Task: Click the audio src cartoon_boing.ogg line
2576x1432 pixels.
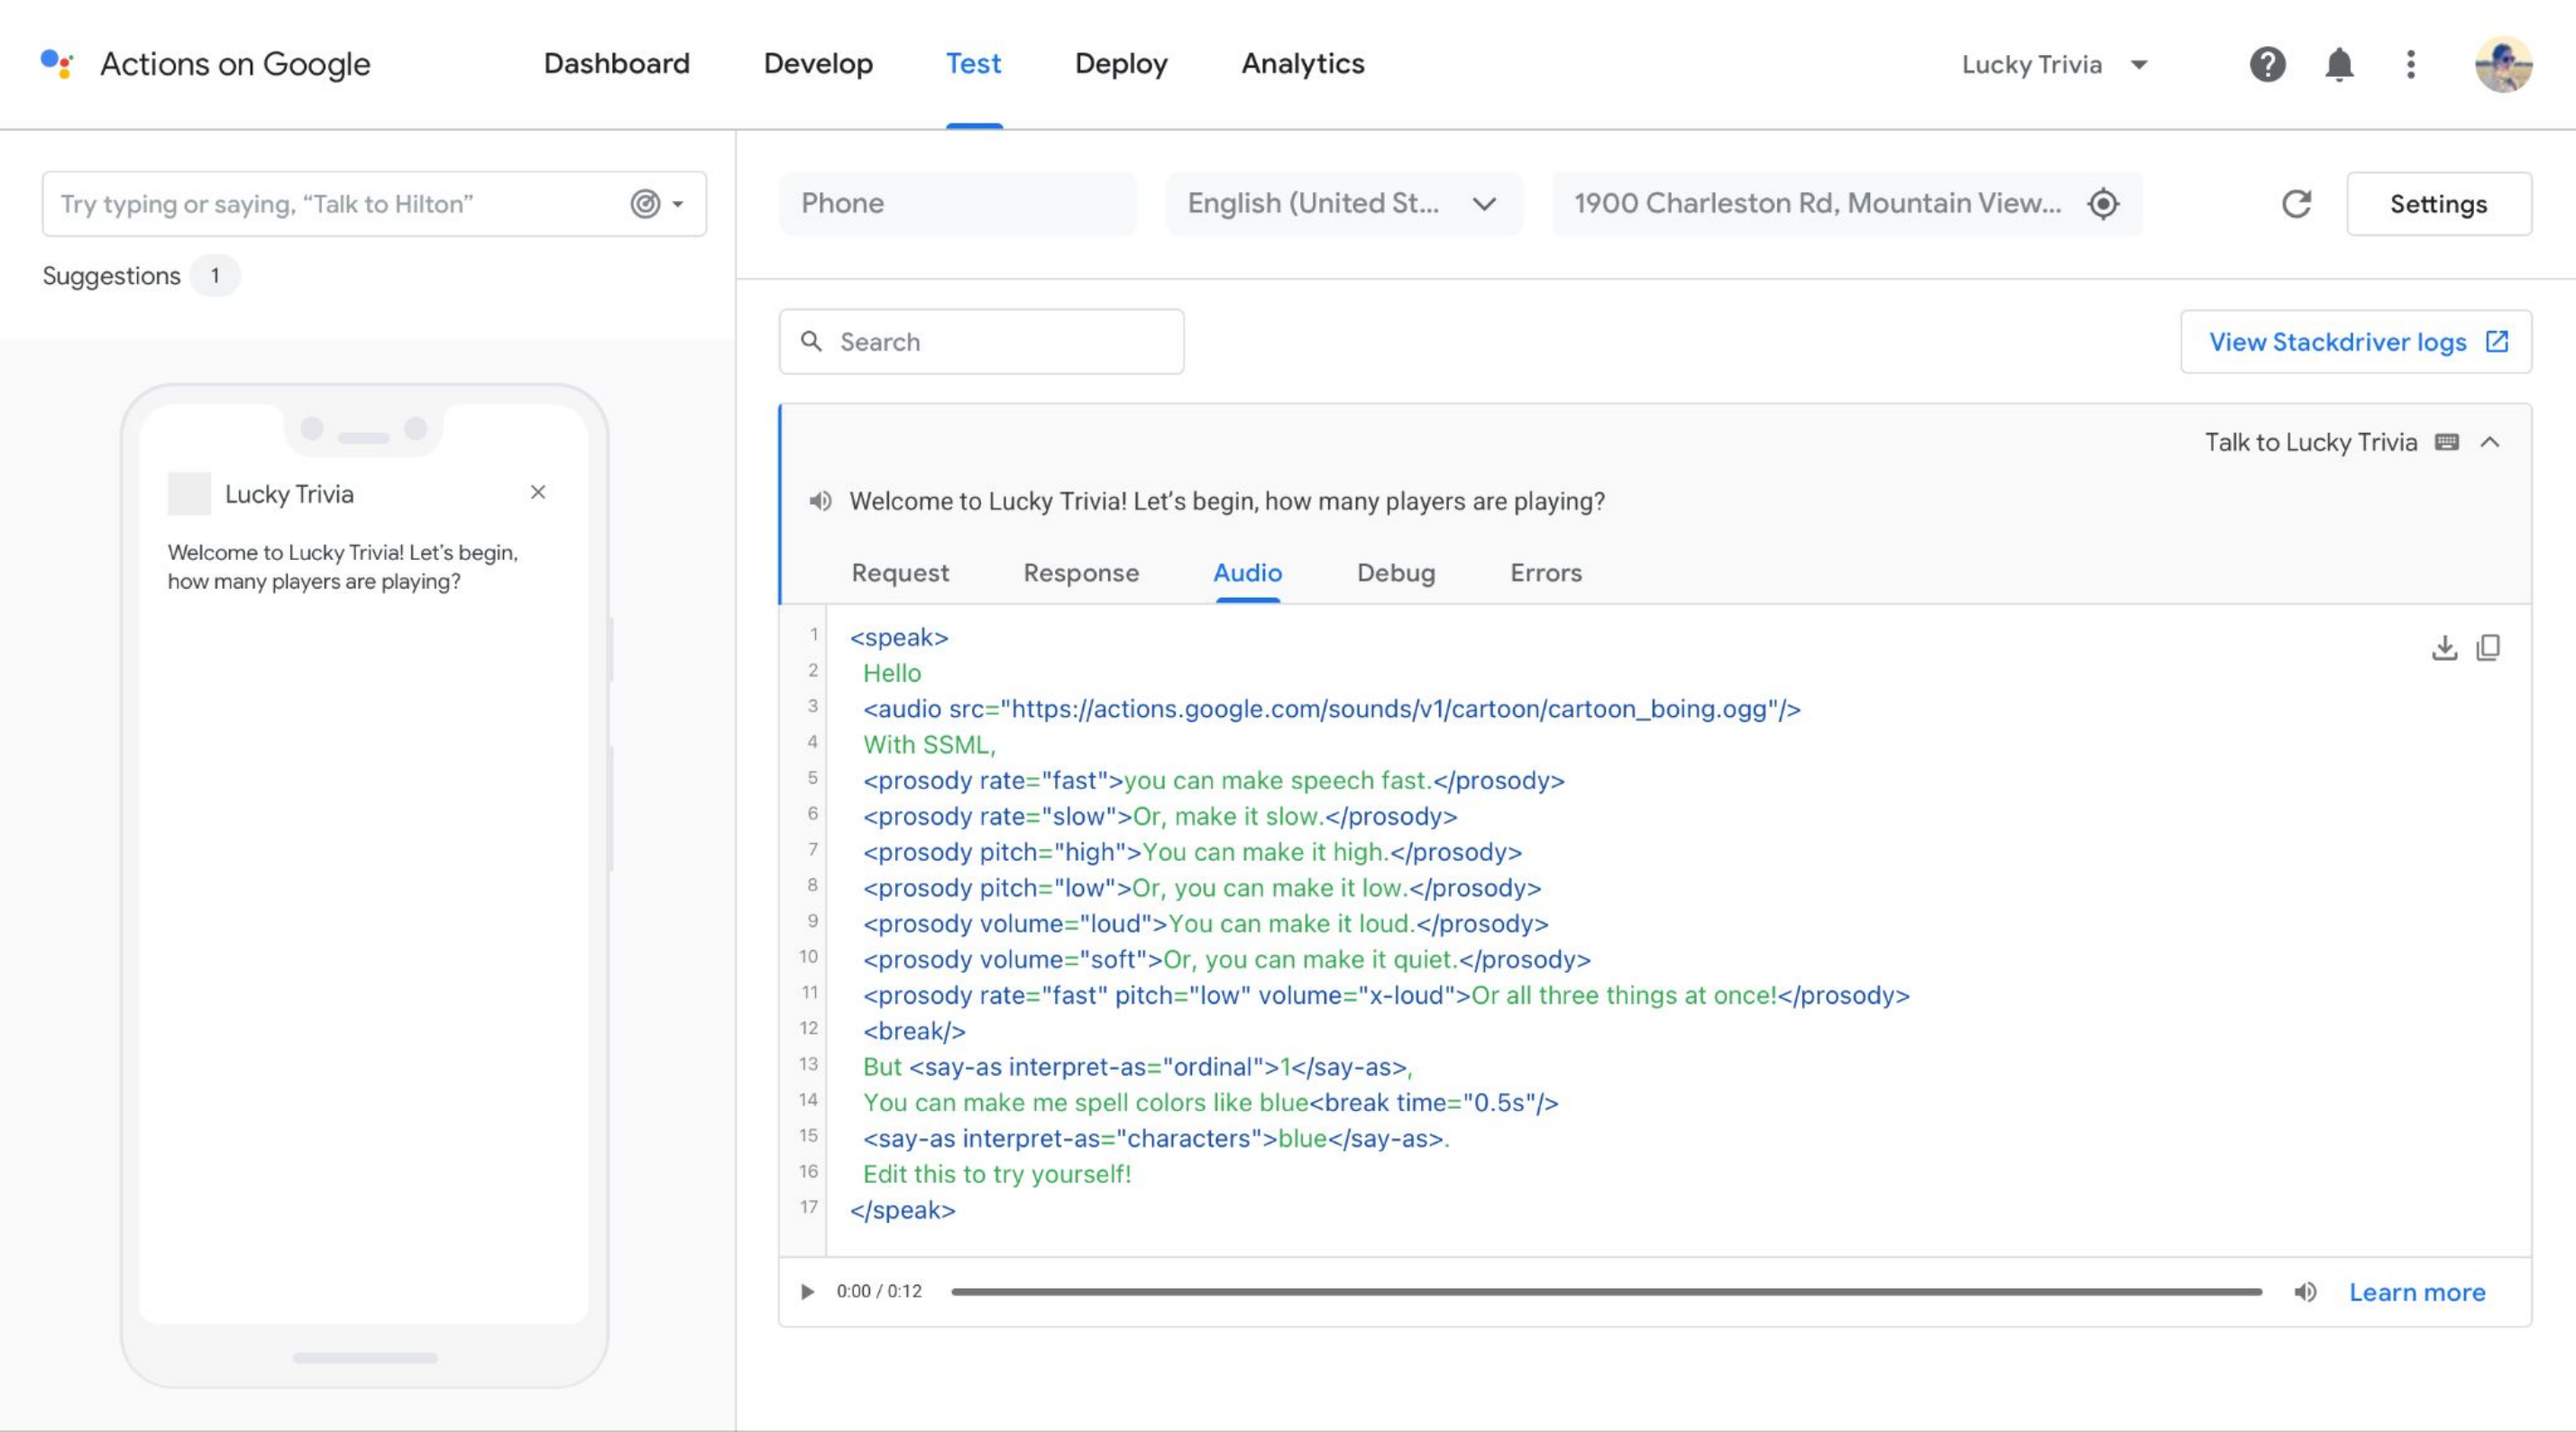Action: point(1331,709)
